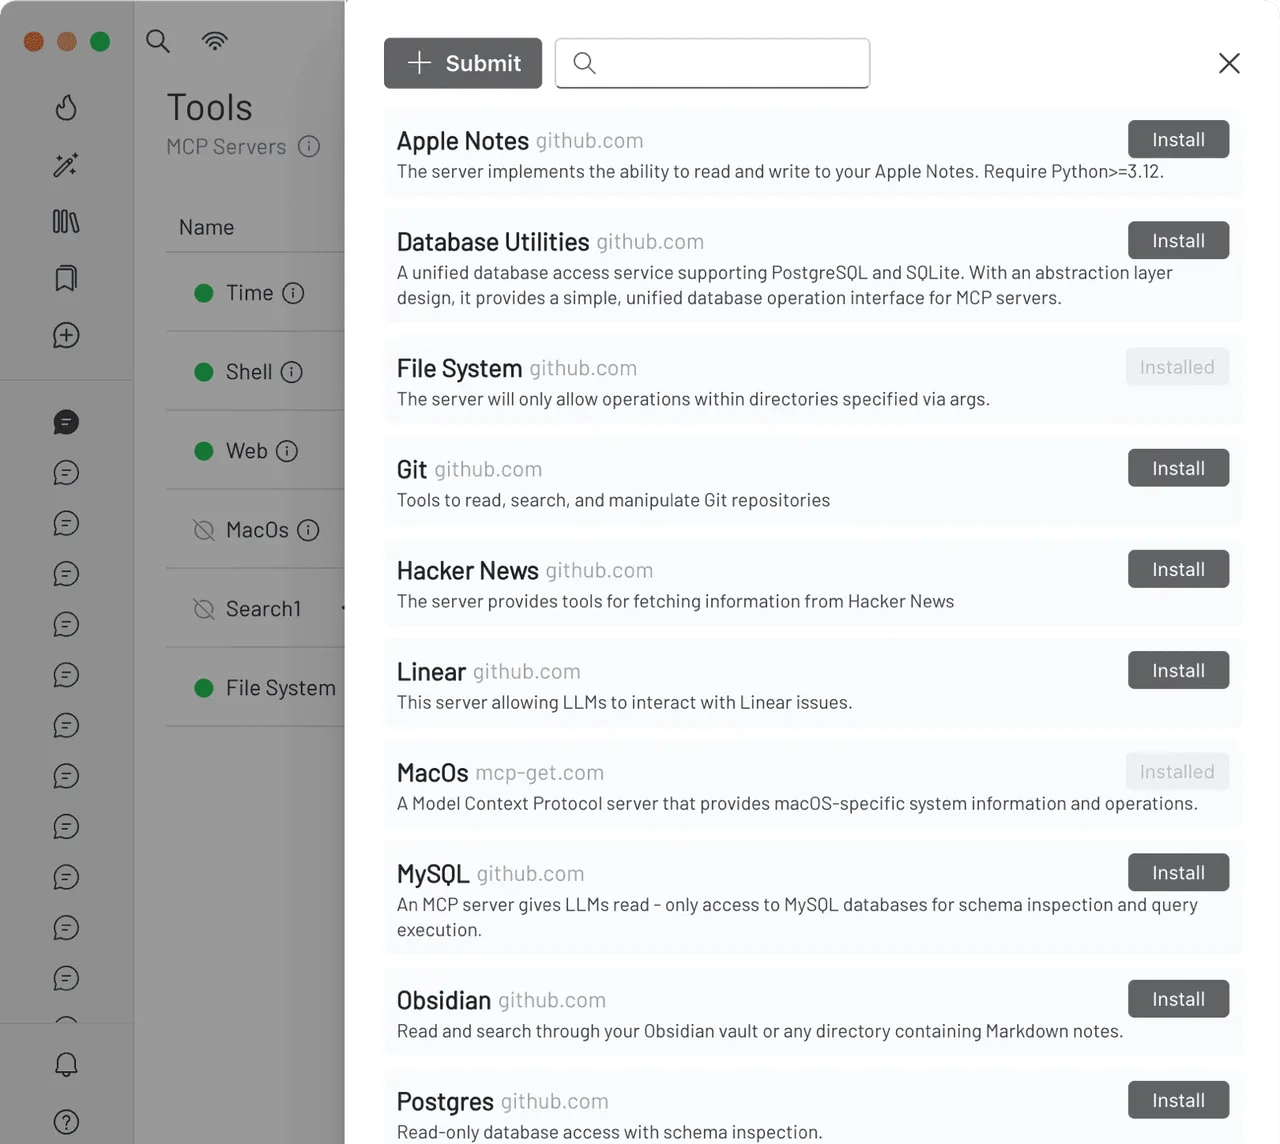The image size is (1280, 1144).
Task: Open notifications bell in sidebar
Action: pyautogui.click(x=66, y=1064)
